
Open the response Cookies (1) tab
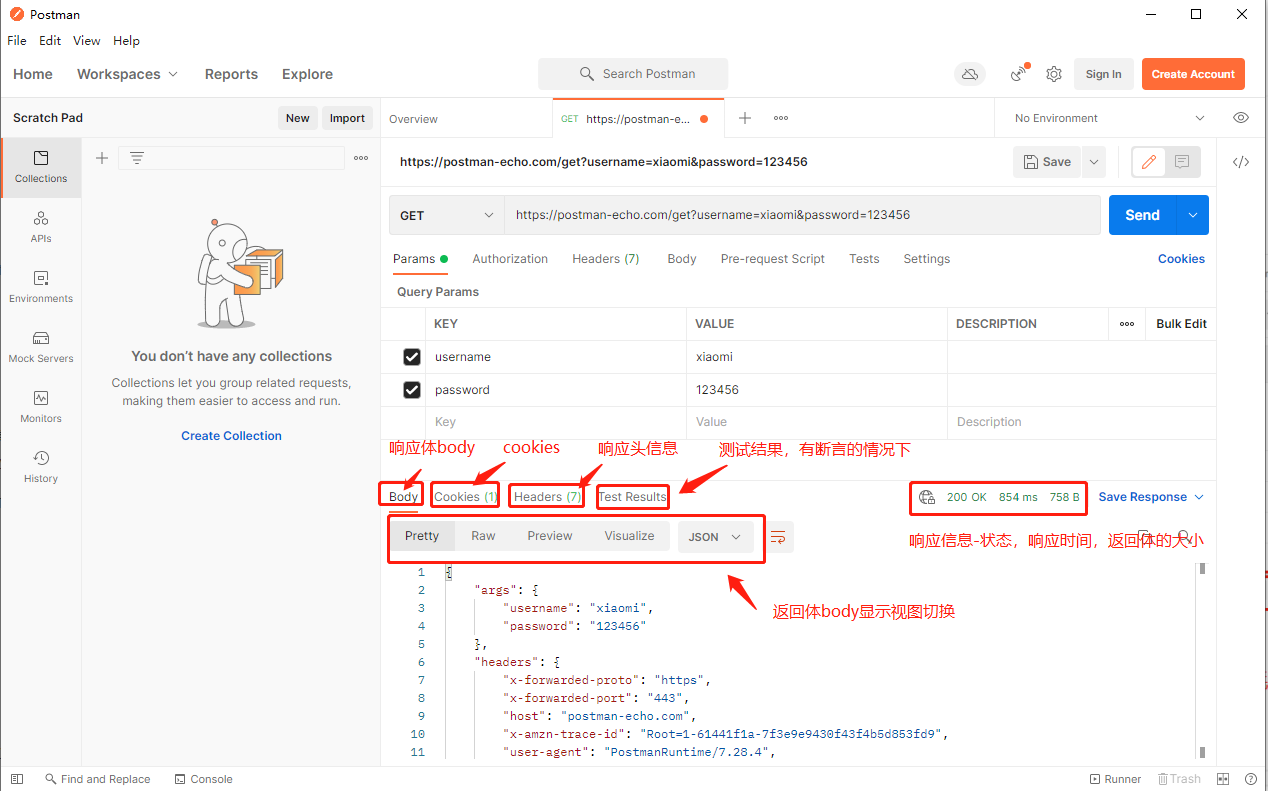tap(466, 497)
